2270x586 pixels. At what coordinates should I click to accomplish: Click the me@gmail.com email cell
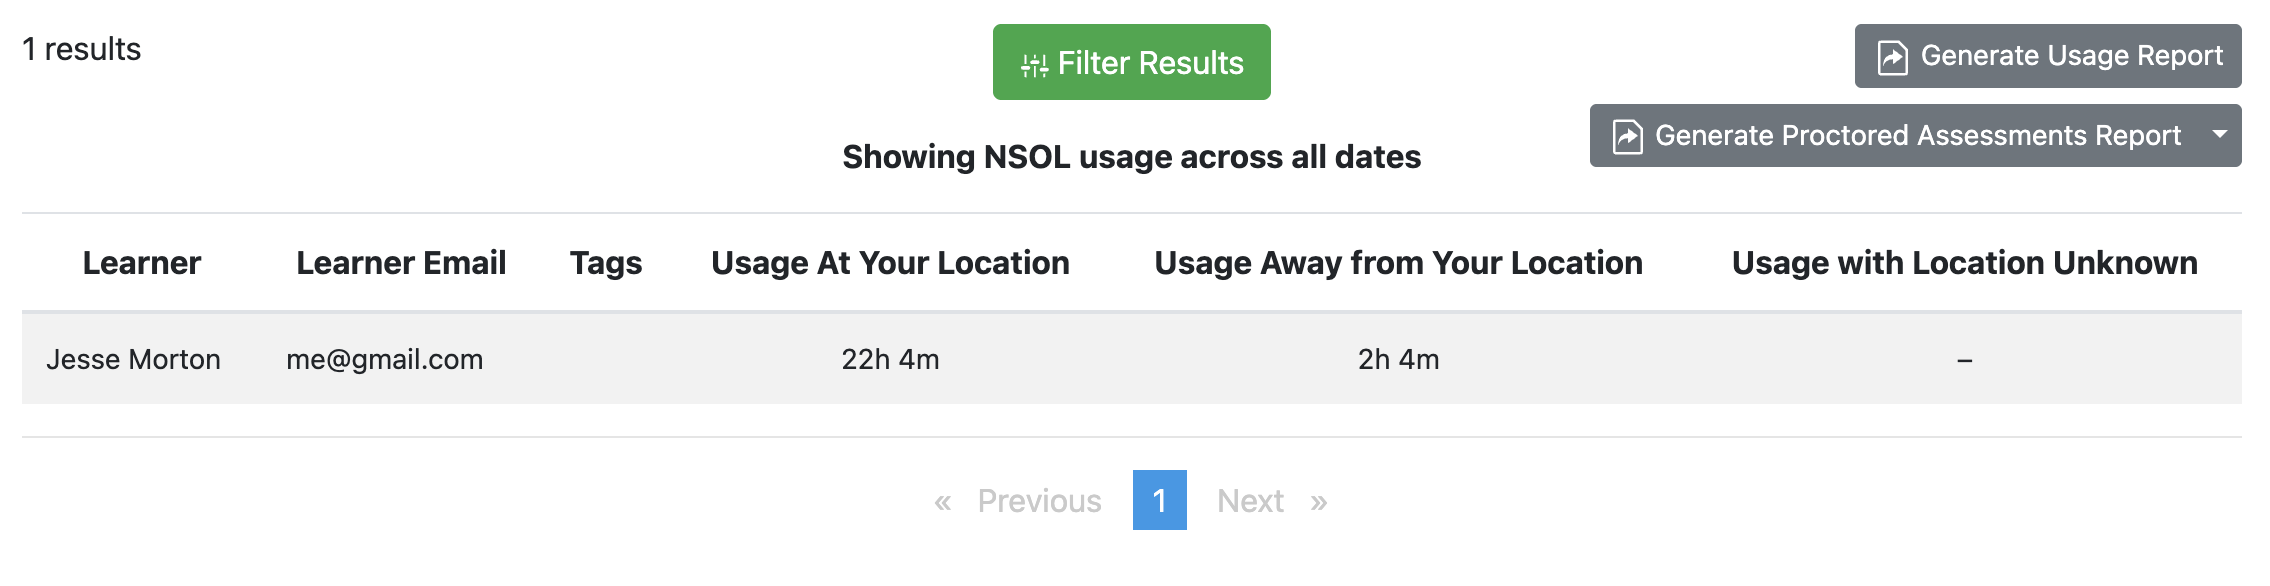coord(385,359)
